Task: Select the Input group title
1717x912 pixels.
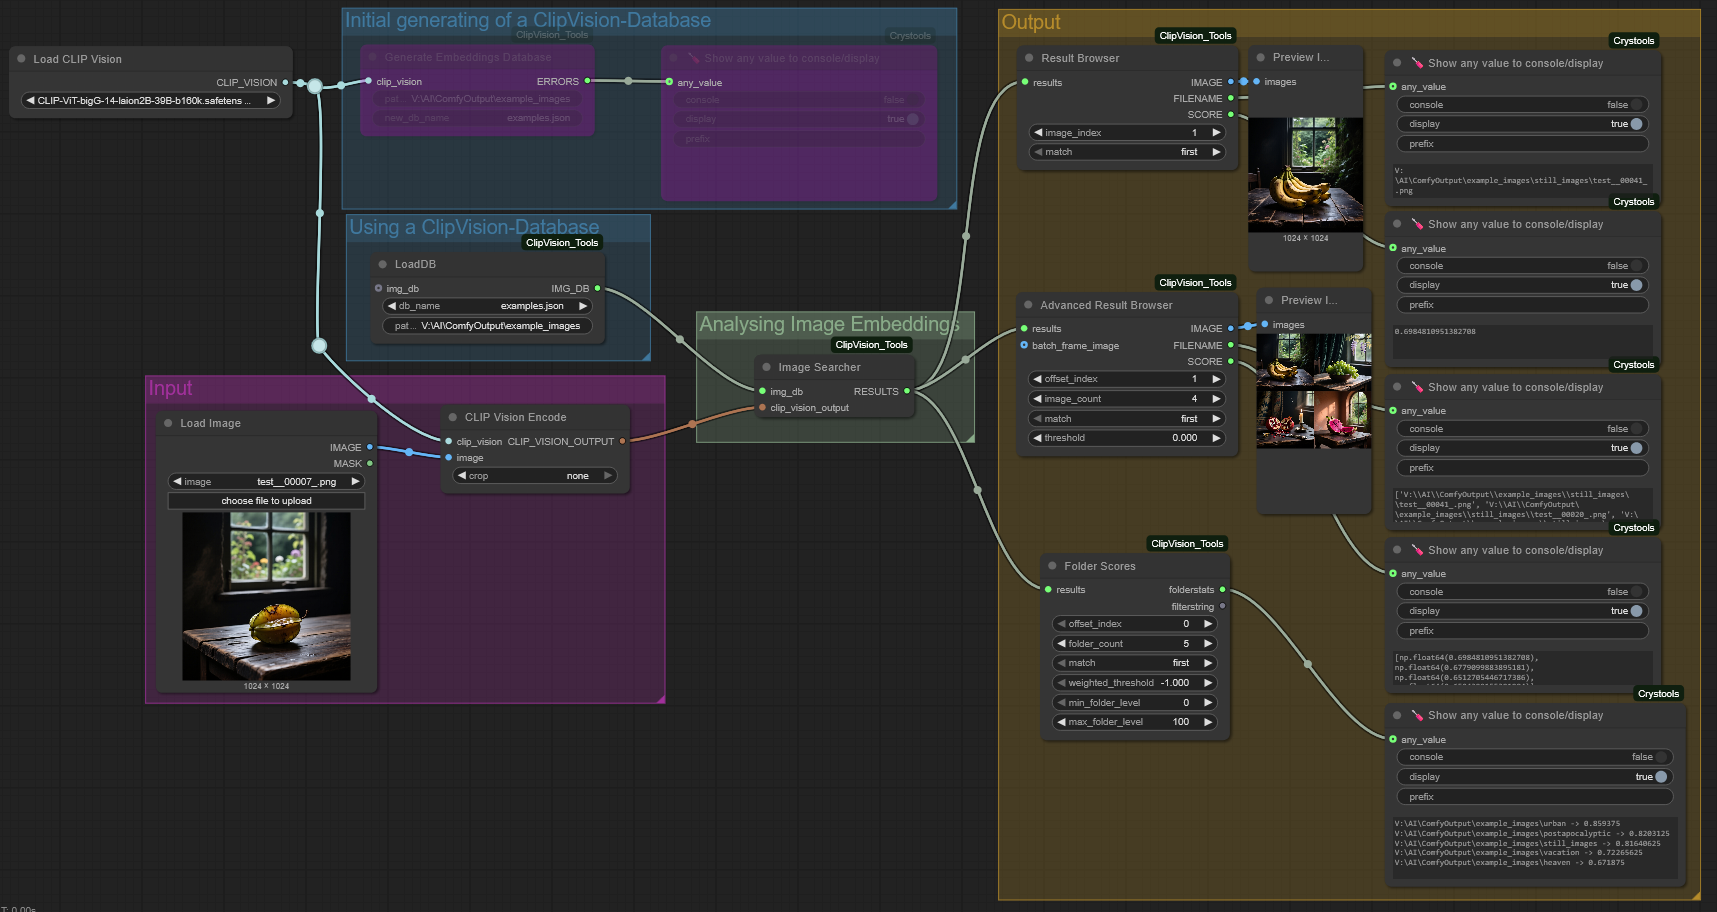Action: (x=170, y=388)
